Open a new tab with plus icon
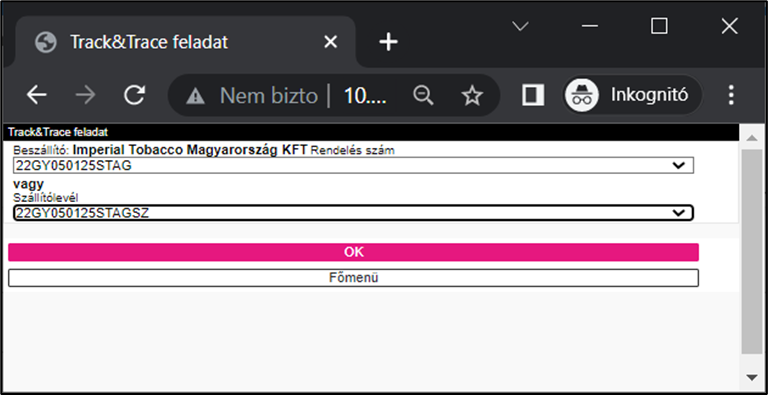The height and width of the screenshot is (395, 768). [388, 42]
